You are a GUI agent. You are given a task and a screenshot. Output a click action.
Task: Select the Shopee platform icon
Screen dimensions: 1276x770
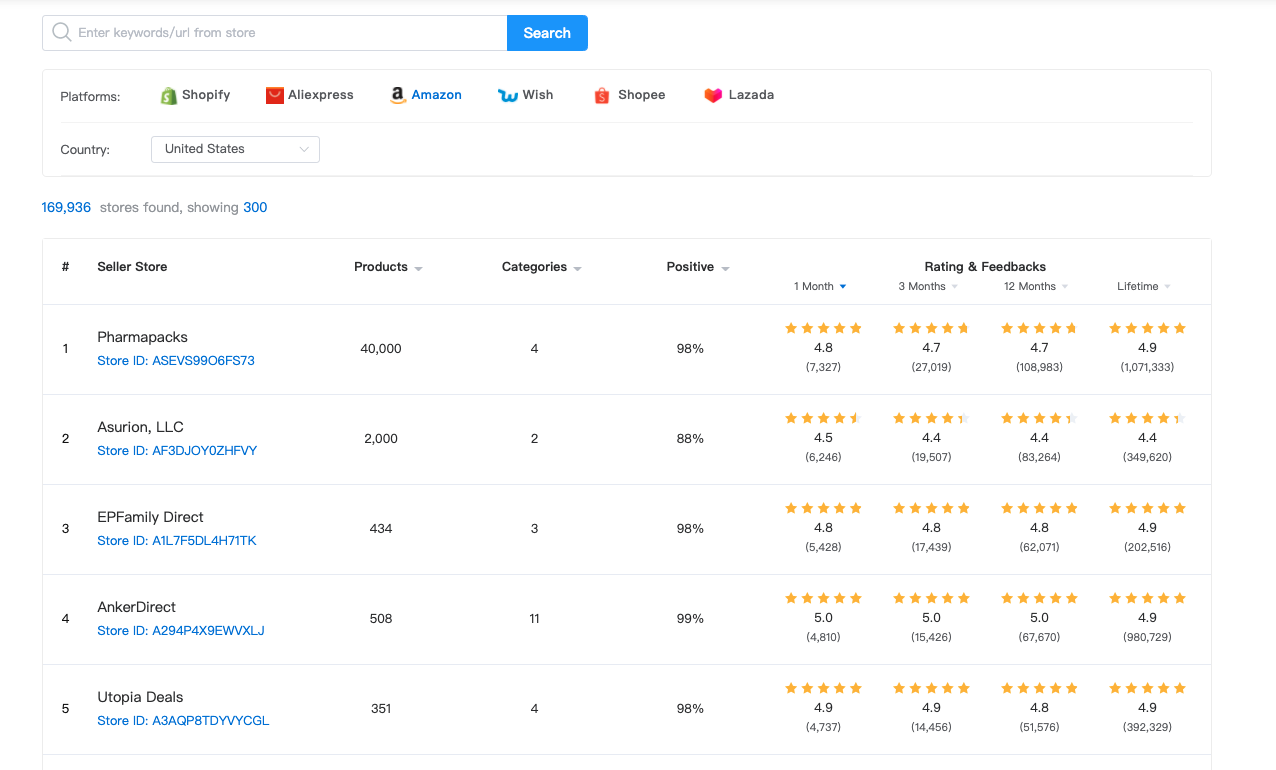click(x=602, y=95)
